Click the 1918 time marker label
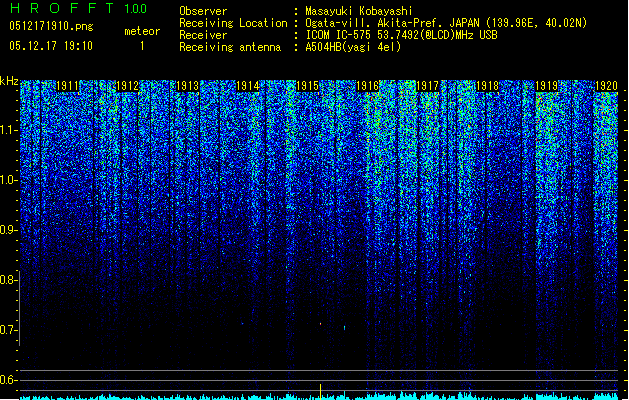 point(487,86)
